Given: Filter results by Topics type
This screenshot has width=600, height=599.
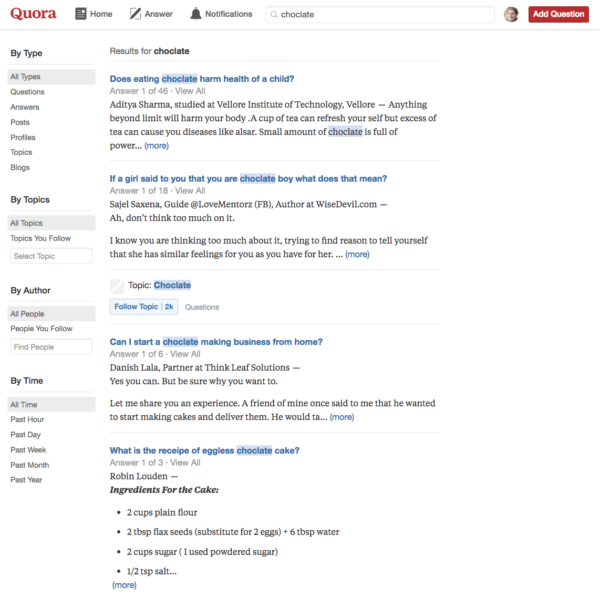Looking at the screenshot, I should pyautogui.click(x=21, y=152).
